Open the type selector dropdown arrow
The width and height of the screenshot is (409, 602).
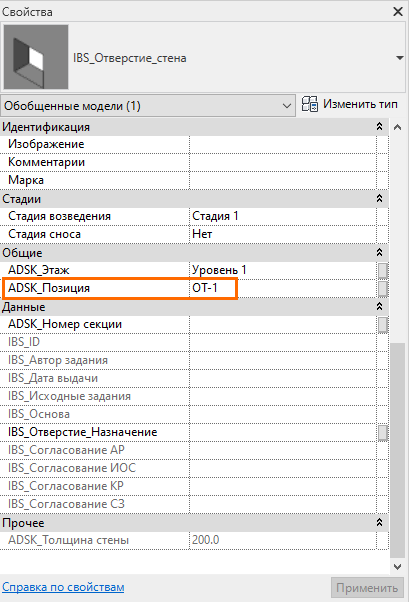pyautogui.click(x=399, y=58)
